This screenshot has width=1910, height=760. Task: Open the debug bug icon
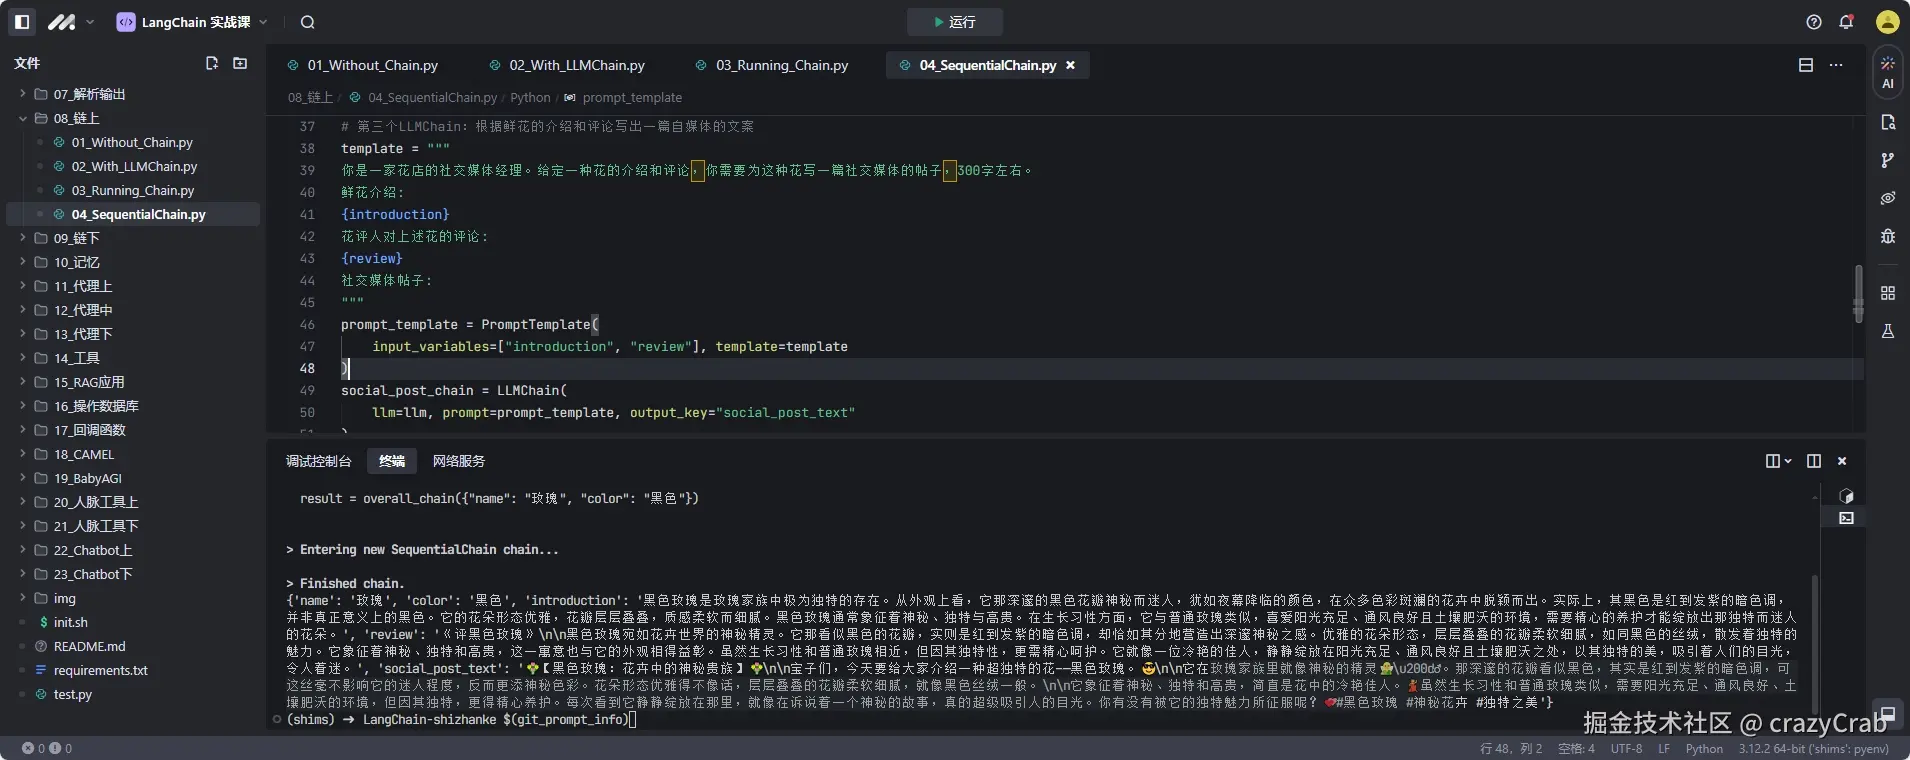click(x=1887, y=236)
